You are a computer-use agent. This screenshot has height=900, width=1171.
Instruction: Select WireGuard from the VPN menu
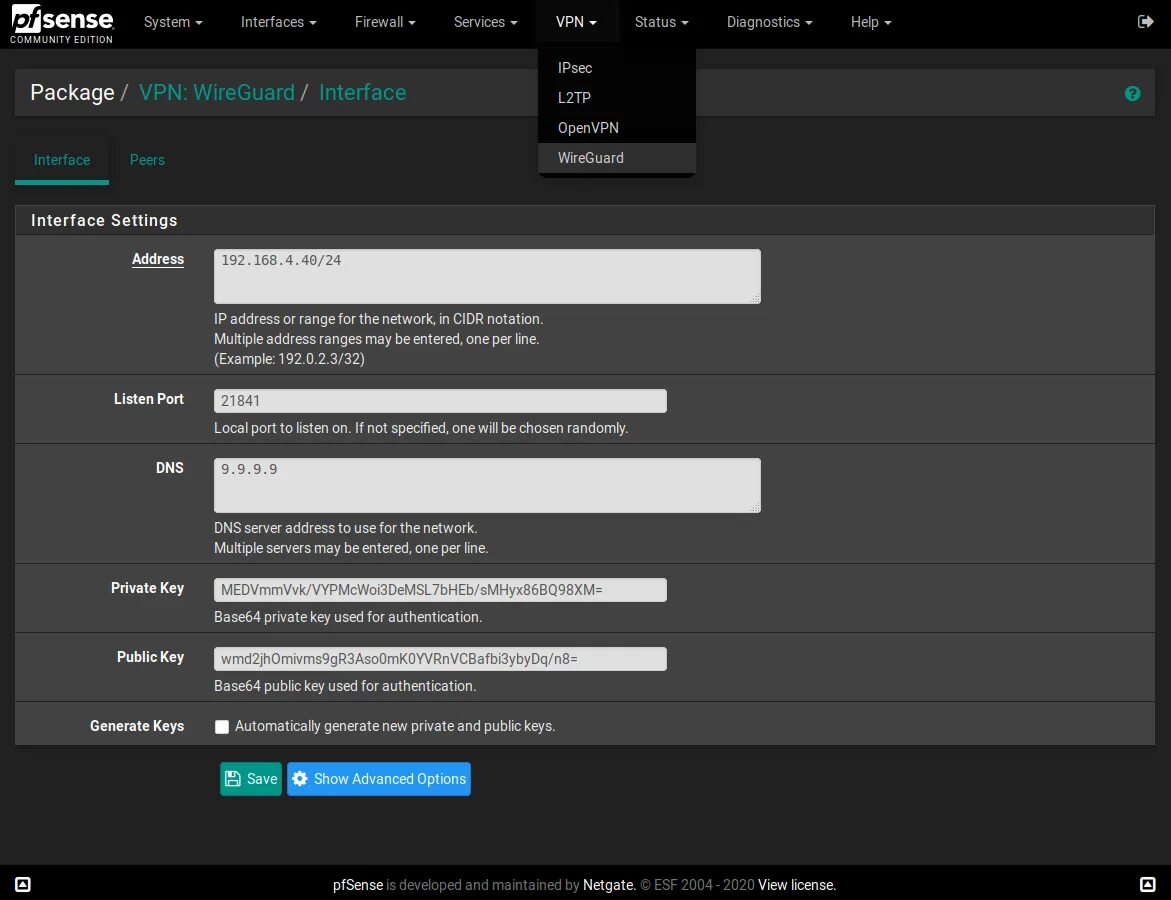point(617,158)
